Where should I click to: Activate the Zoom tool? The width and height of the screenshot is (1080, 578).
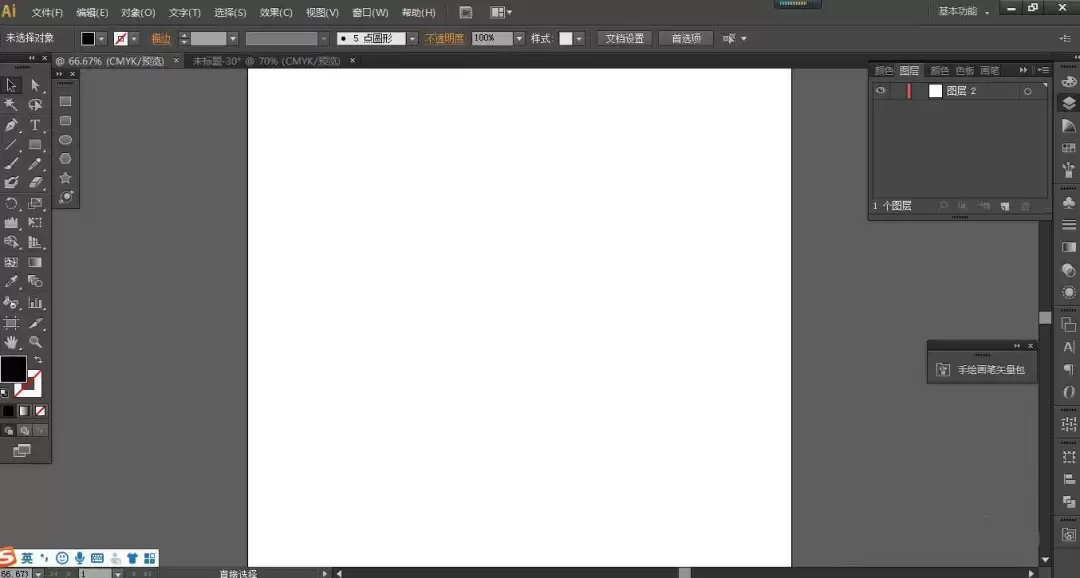(35, 342)
